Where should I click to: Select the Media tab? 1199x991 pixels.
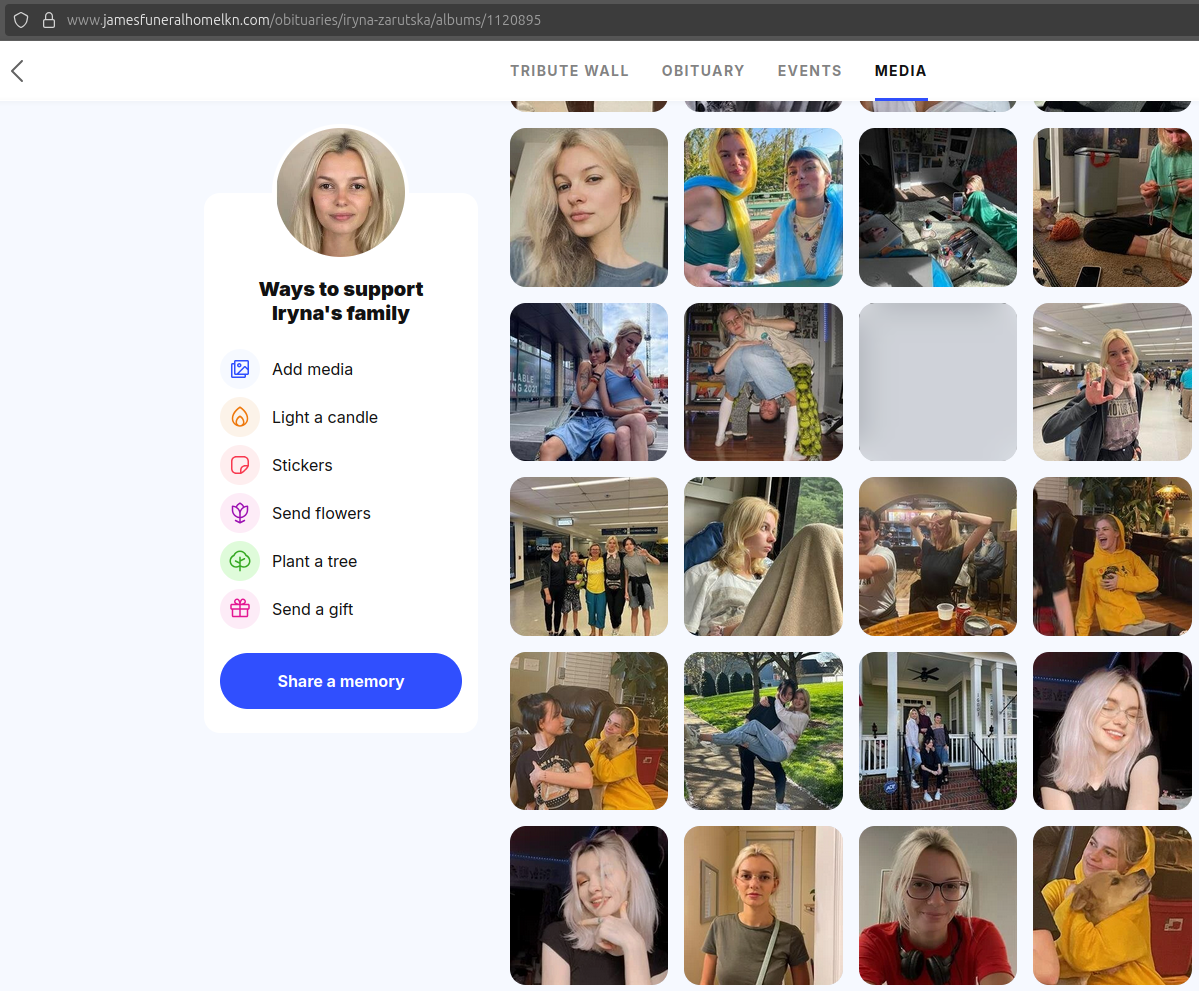point(900,71)
